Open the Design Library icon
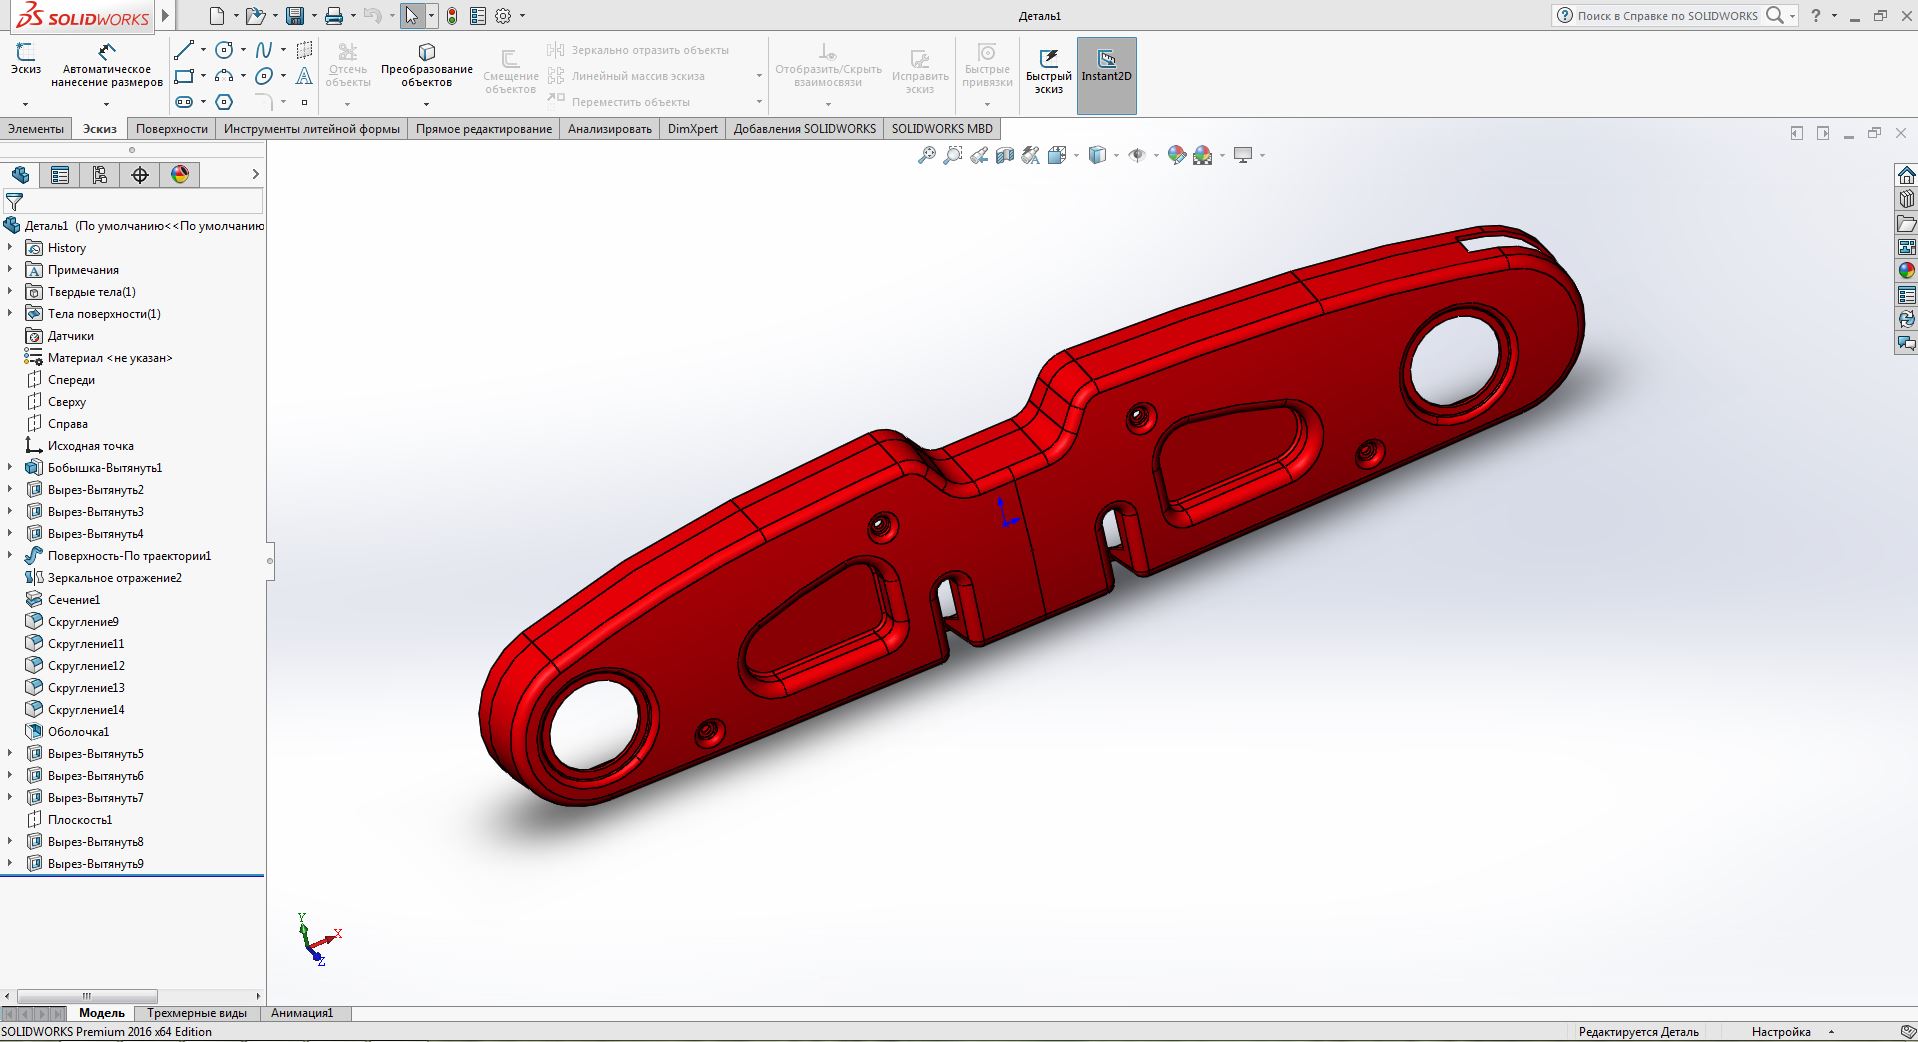Screen dimensions: 1918x1042 pos(1906,199)
